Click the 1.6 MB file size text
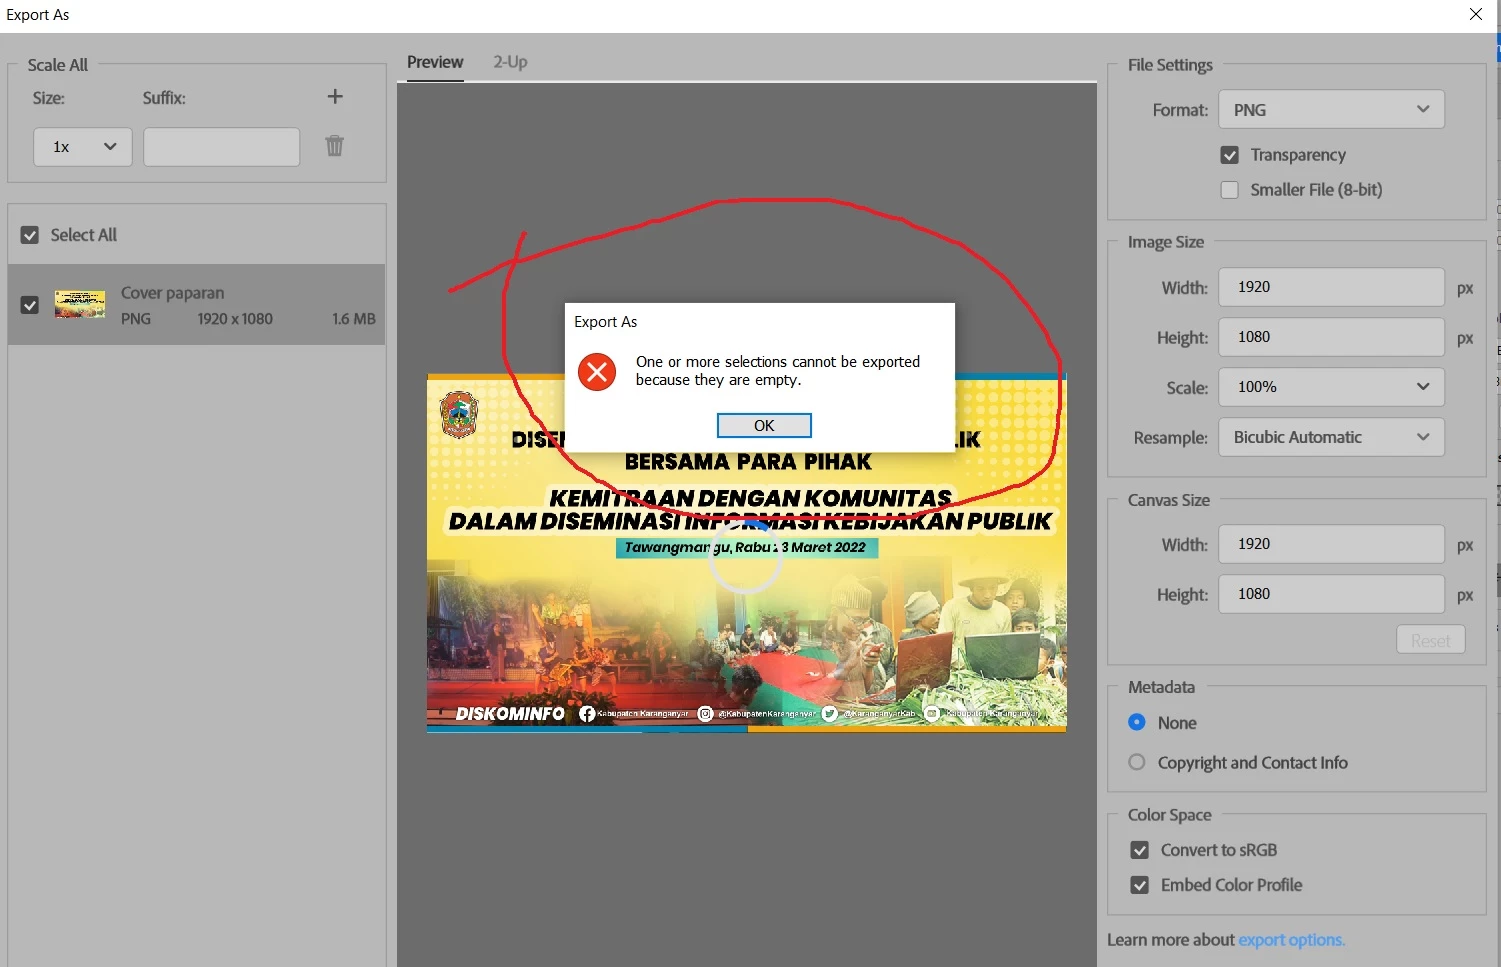The width and height of the screenshot is (1501, 967). pyautogui.click(x=354, y=319)
